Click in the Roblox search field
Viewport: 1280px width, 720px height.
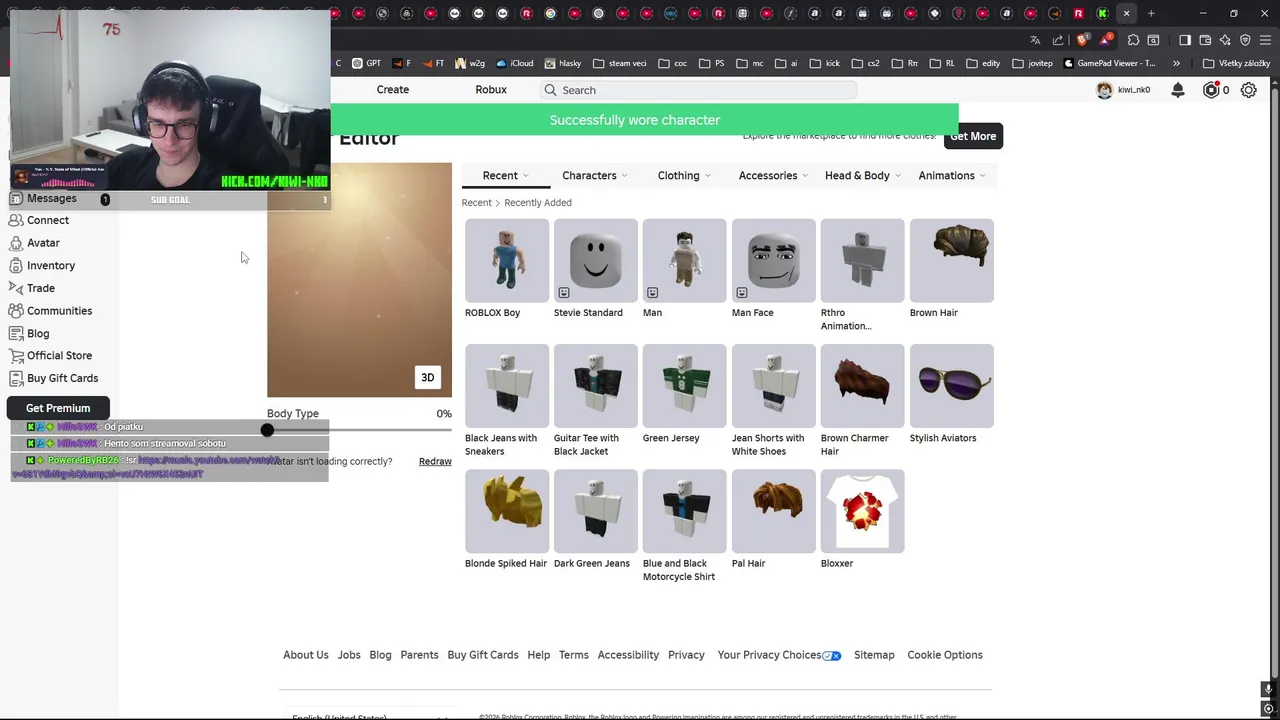click(x=700, y=90)
